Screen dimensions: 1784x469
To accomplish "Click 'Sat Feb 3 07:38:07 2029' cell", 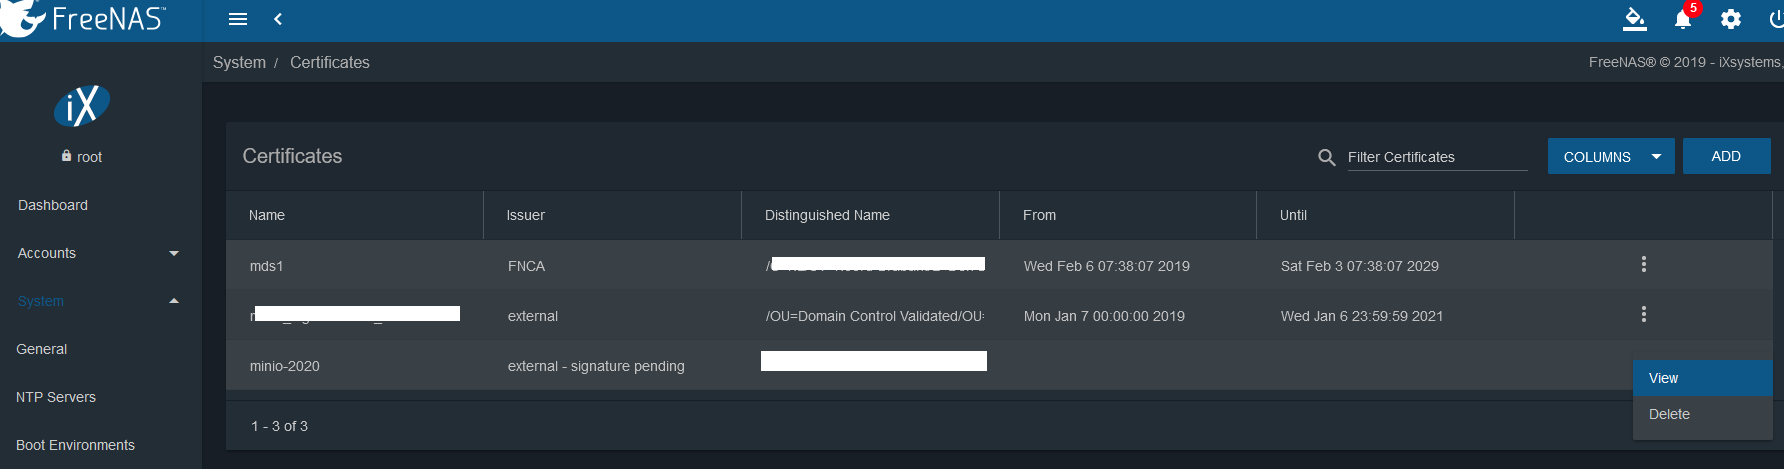I will click(x=1360, y=266).
